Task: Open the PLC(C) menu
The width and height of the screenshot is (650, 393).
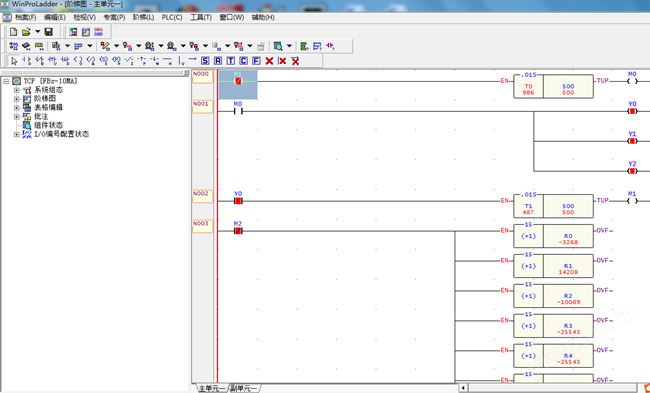Action: tap(172, 17)
